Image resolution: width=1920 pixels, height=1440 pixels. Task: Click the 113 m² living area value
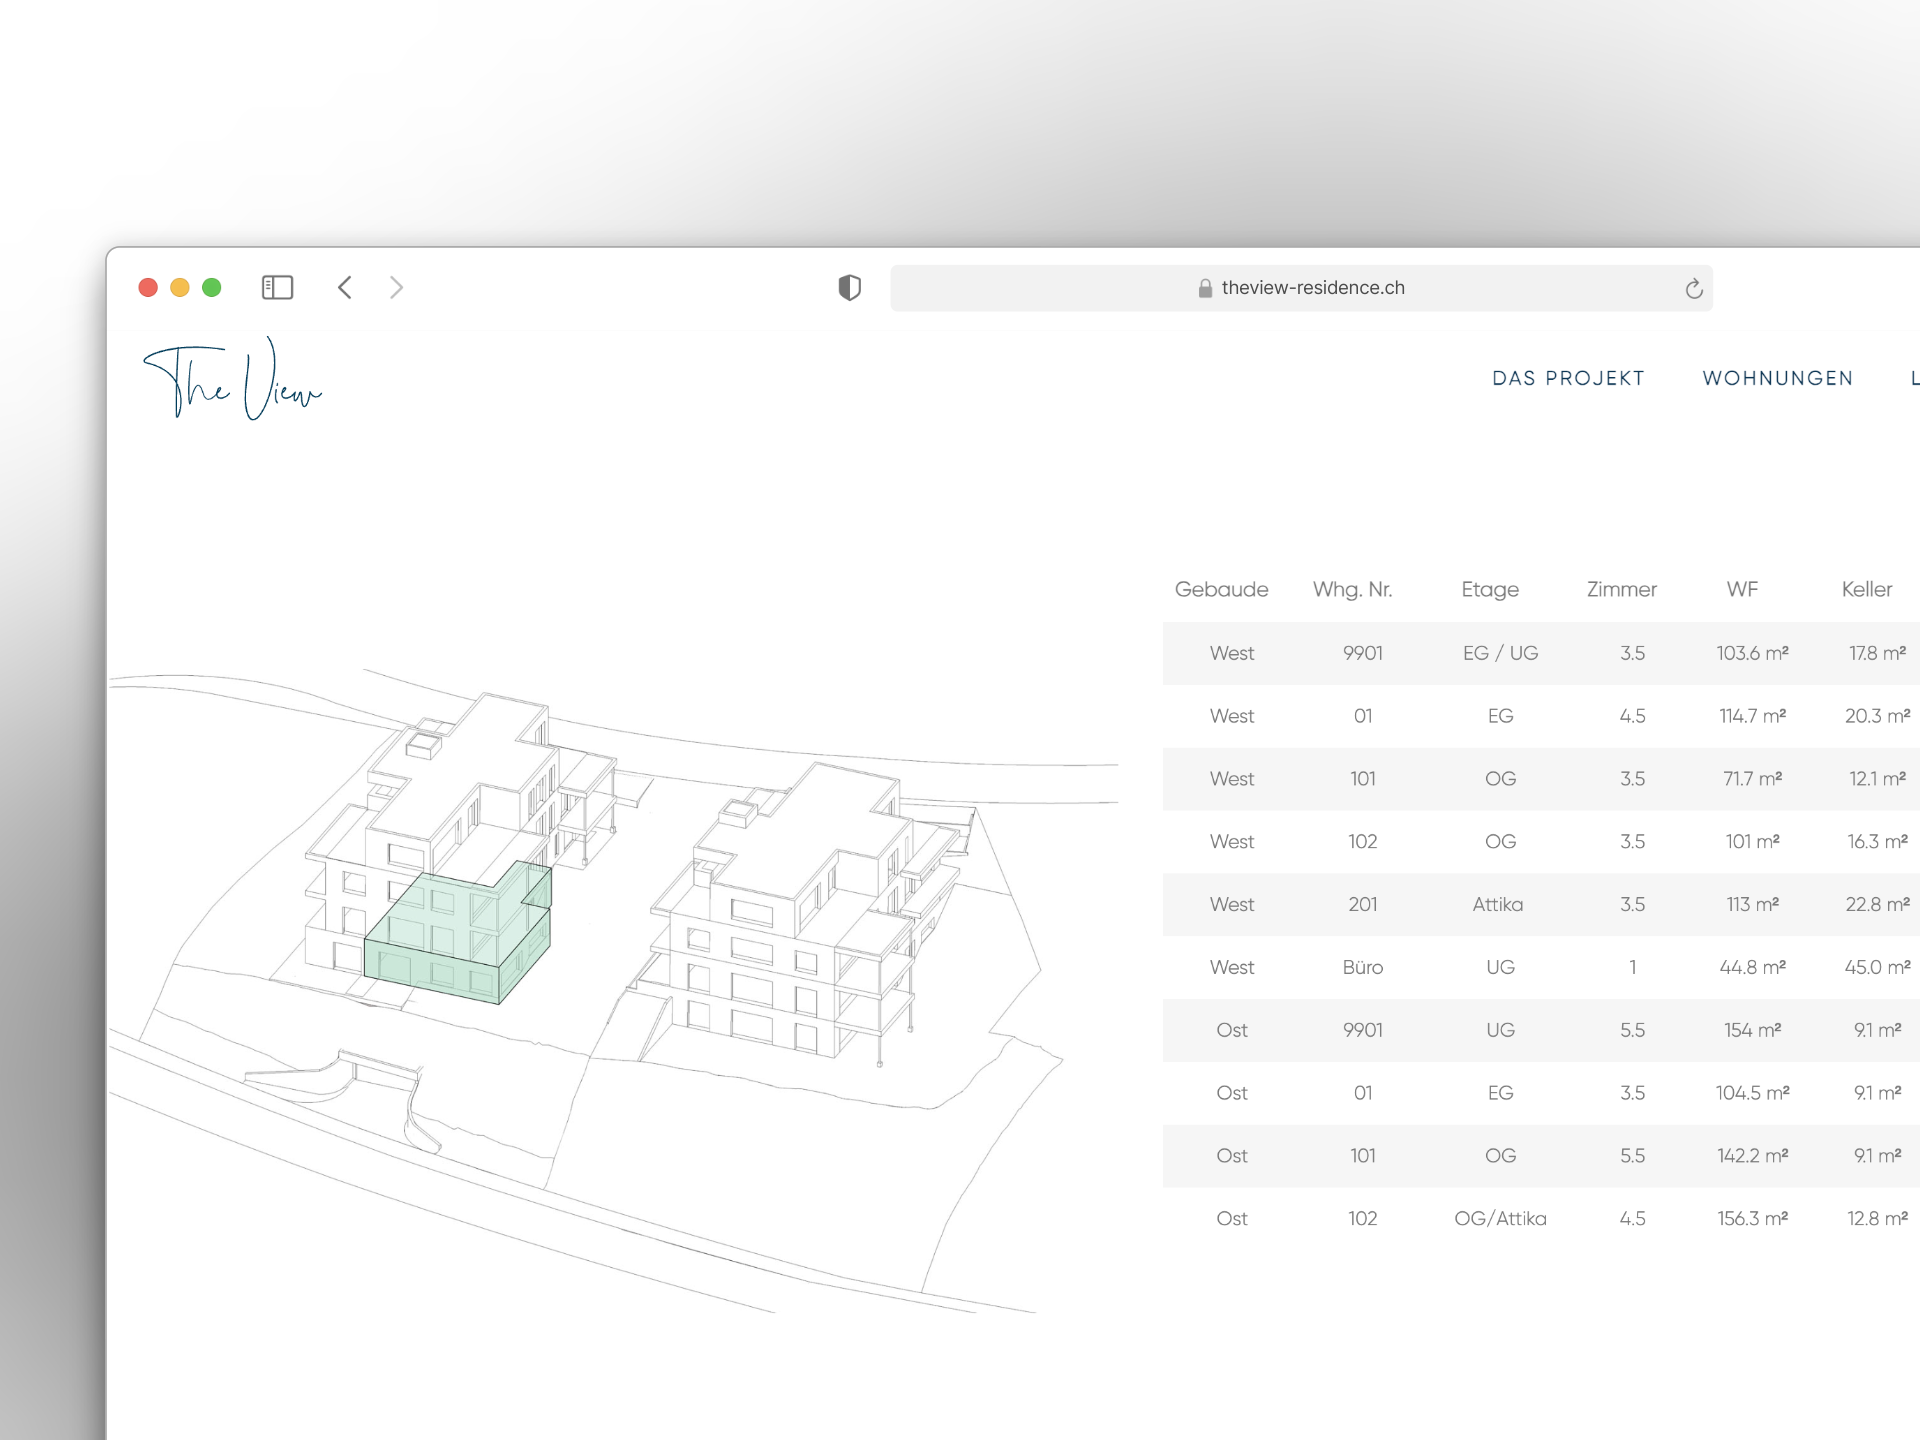pyautogui.click(x=1752, y=905)
